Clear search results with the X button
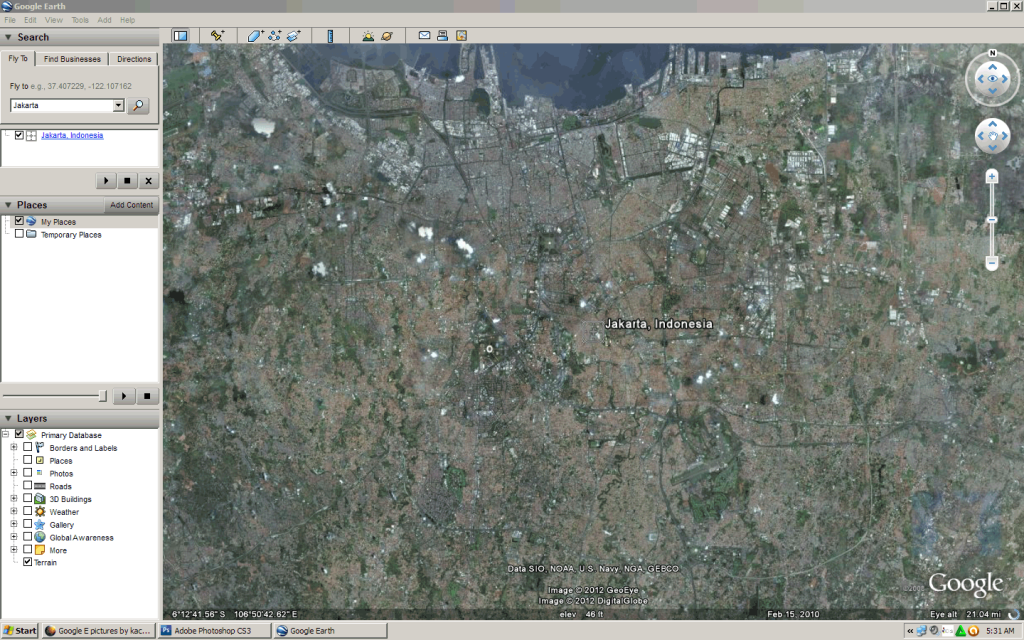 [x=148, y=181]
